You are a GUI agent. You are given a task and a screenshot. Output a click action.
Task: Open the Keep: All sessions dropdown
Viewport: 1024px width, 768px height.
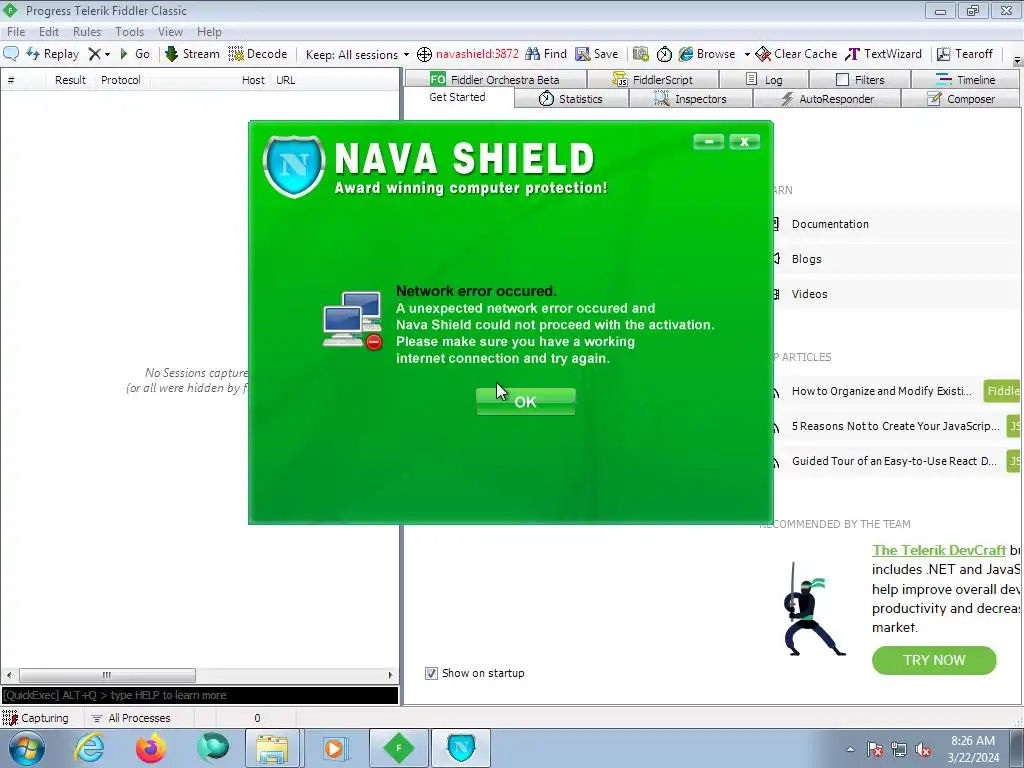[357, 54]
